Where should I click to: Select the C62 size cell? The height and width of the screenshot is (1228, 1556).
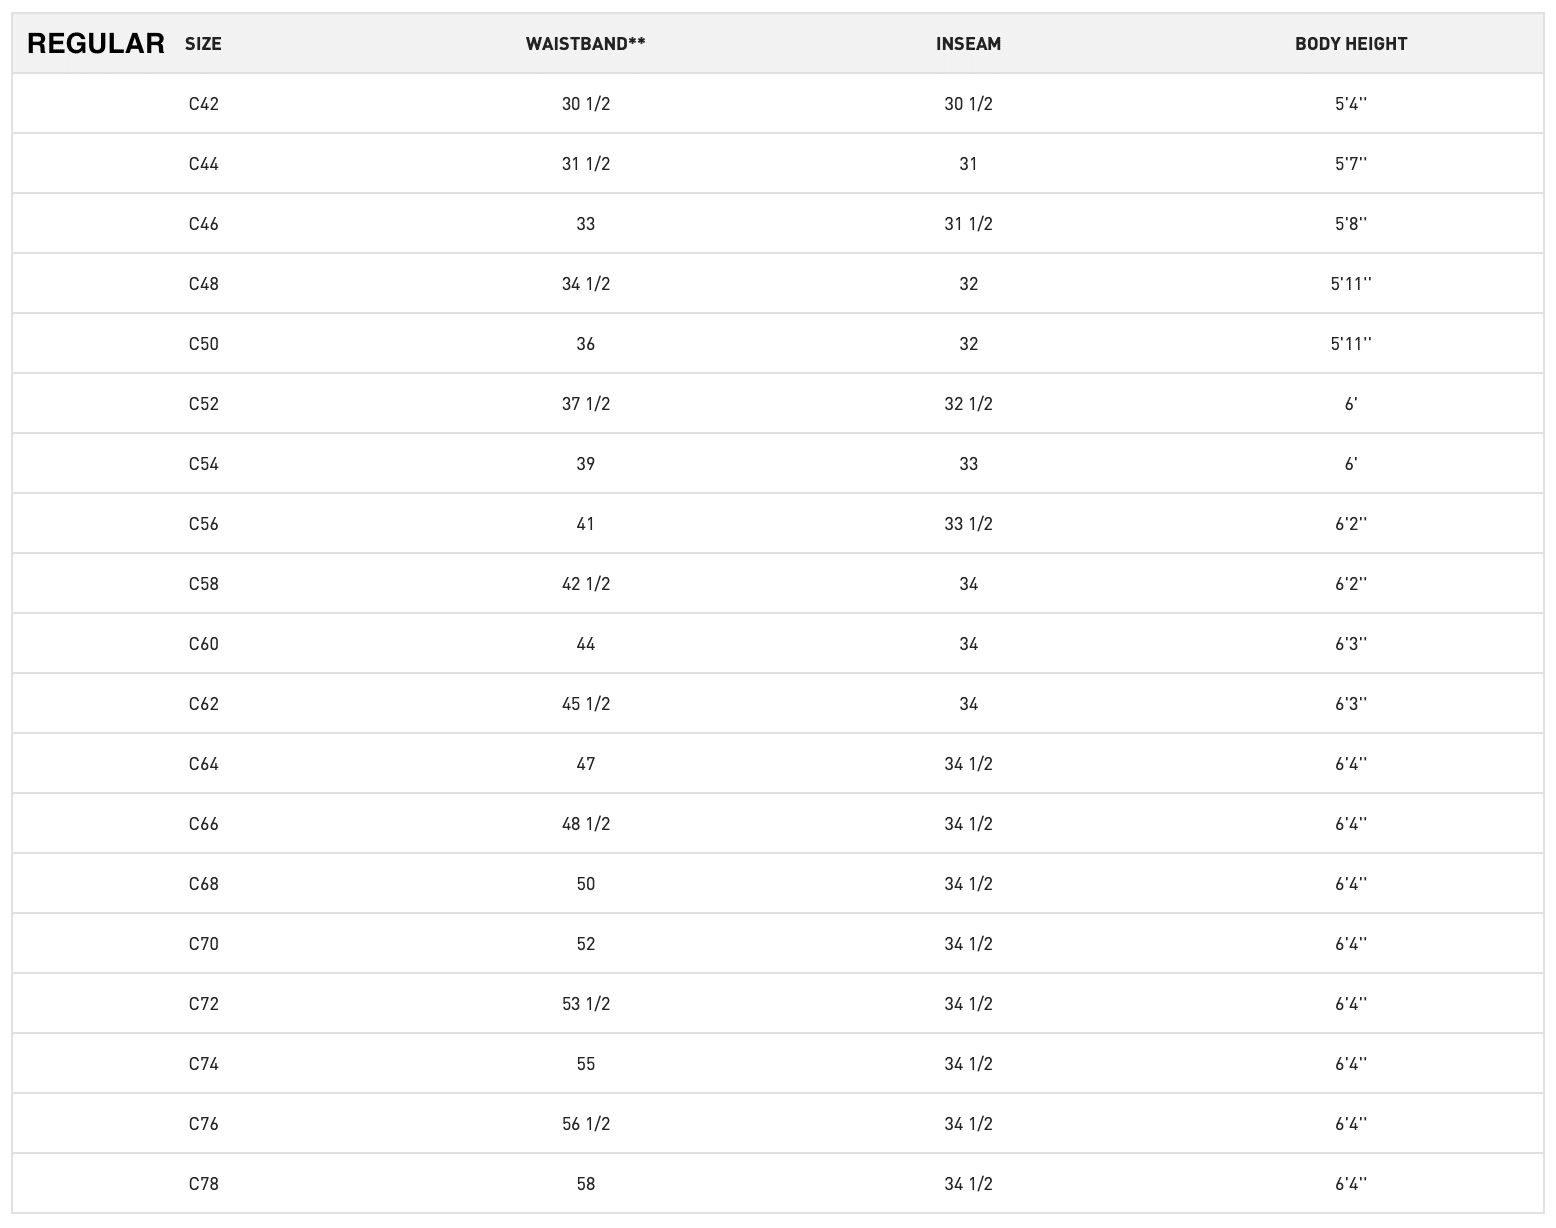203,704
